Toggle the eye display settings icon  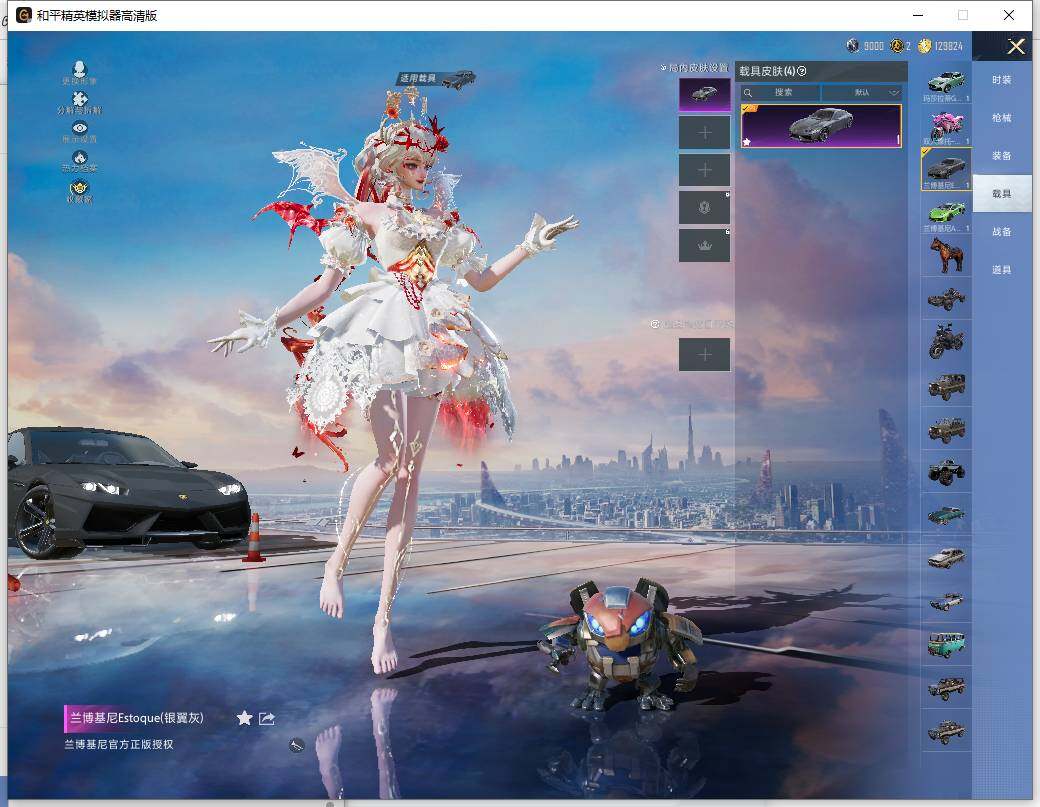tap(80, 128)
